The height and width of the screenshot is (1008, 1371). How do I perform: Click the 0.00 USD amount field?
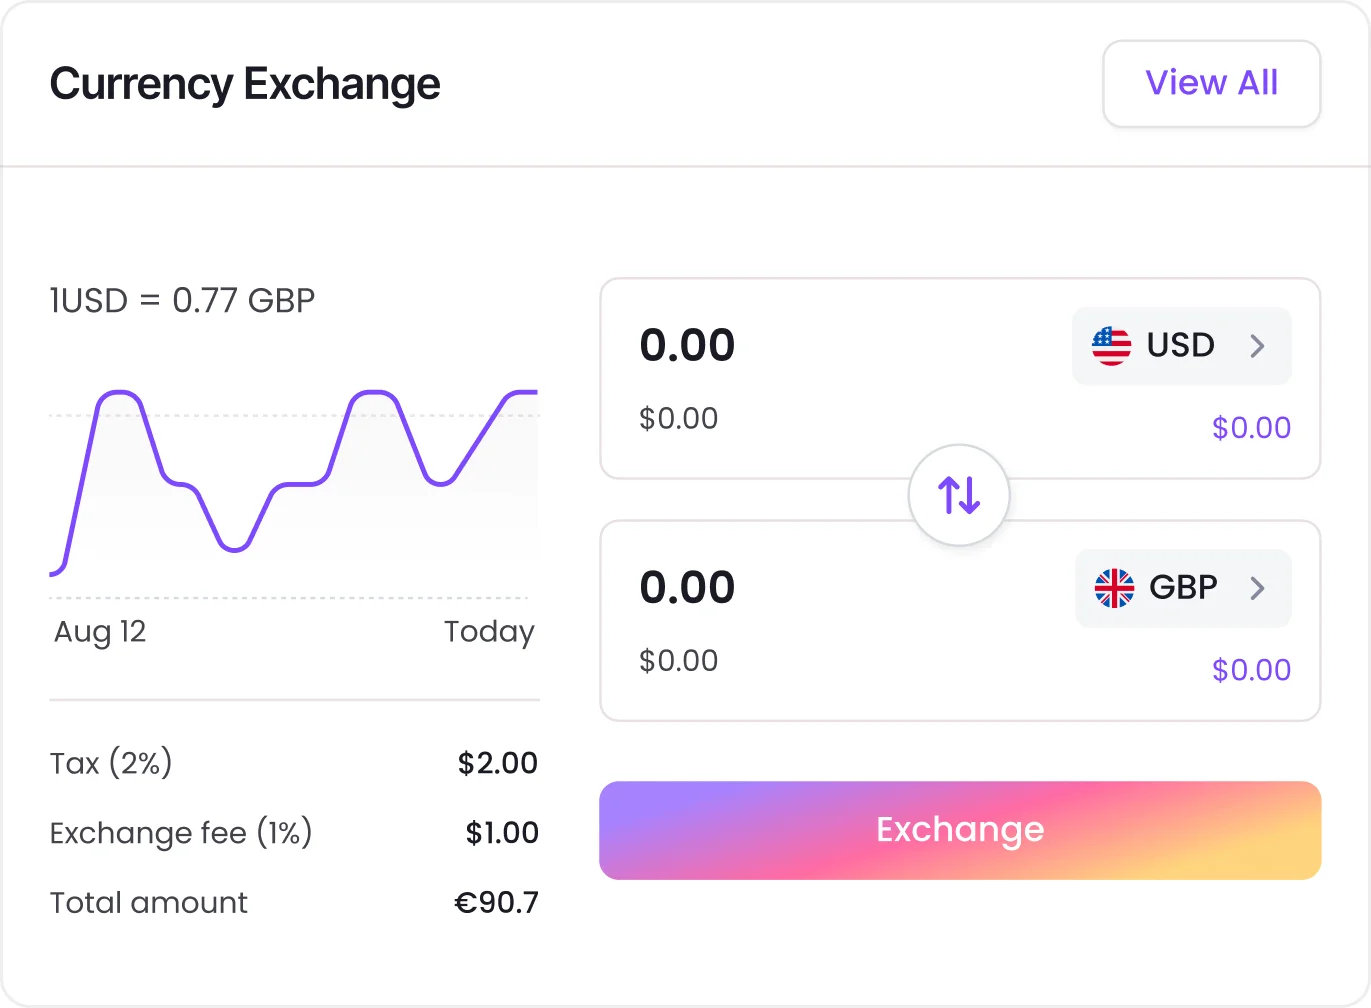(687, 346)
